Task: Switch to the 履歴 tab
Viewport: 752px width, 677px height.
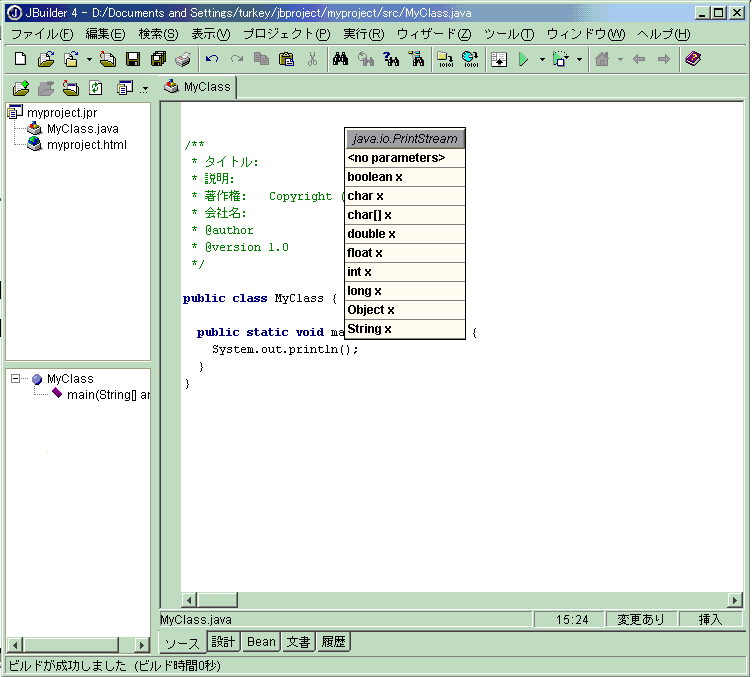Action: click(x=333, y=642)
